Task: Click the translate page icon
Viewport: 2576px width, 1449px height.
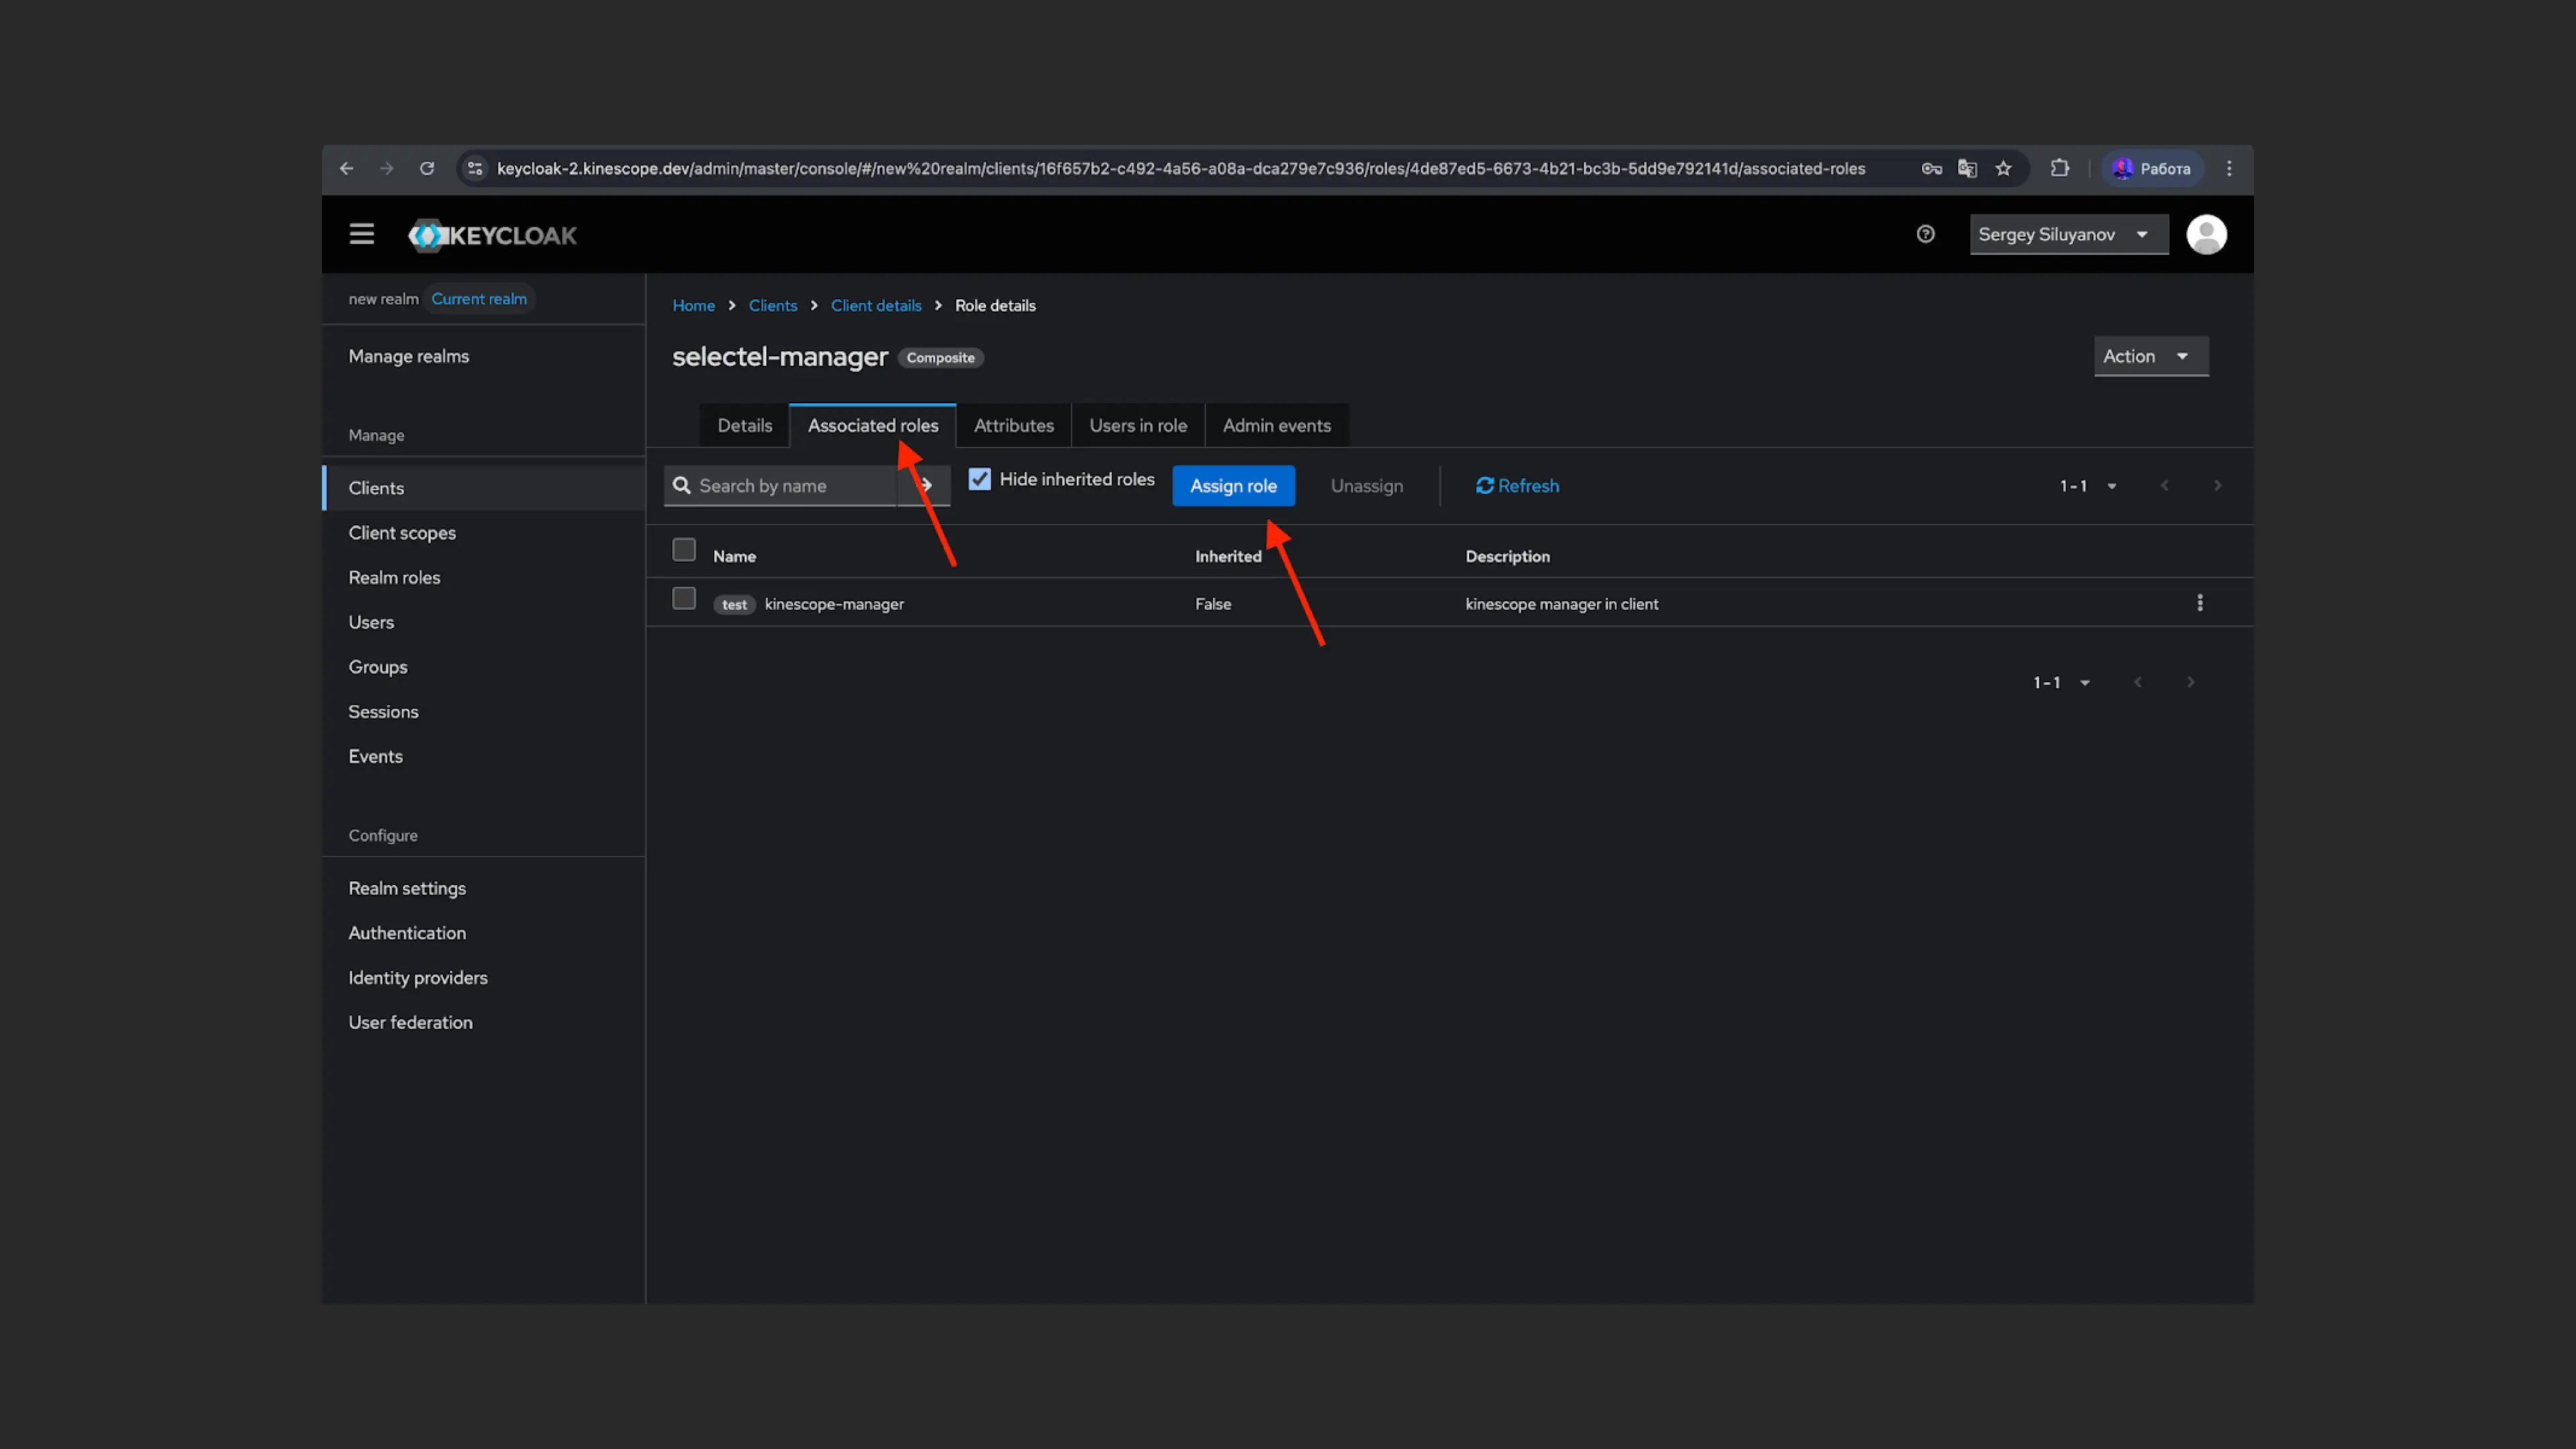Action: pyautogui.click(x=1967, y=168)
